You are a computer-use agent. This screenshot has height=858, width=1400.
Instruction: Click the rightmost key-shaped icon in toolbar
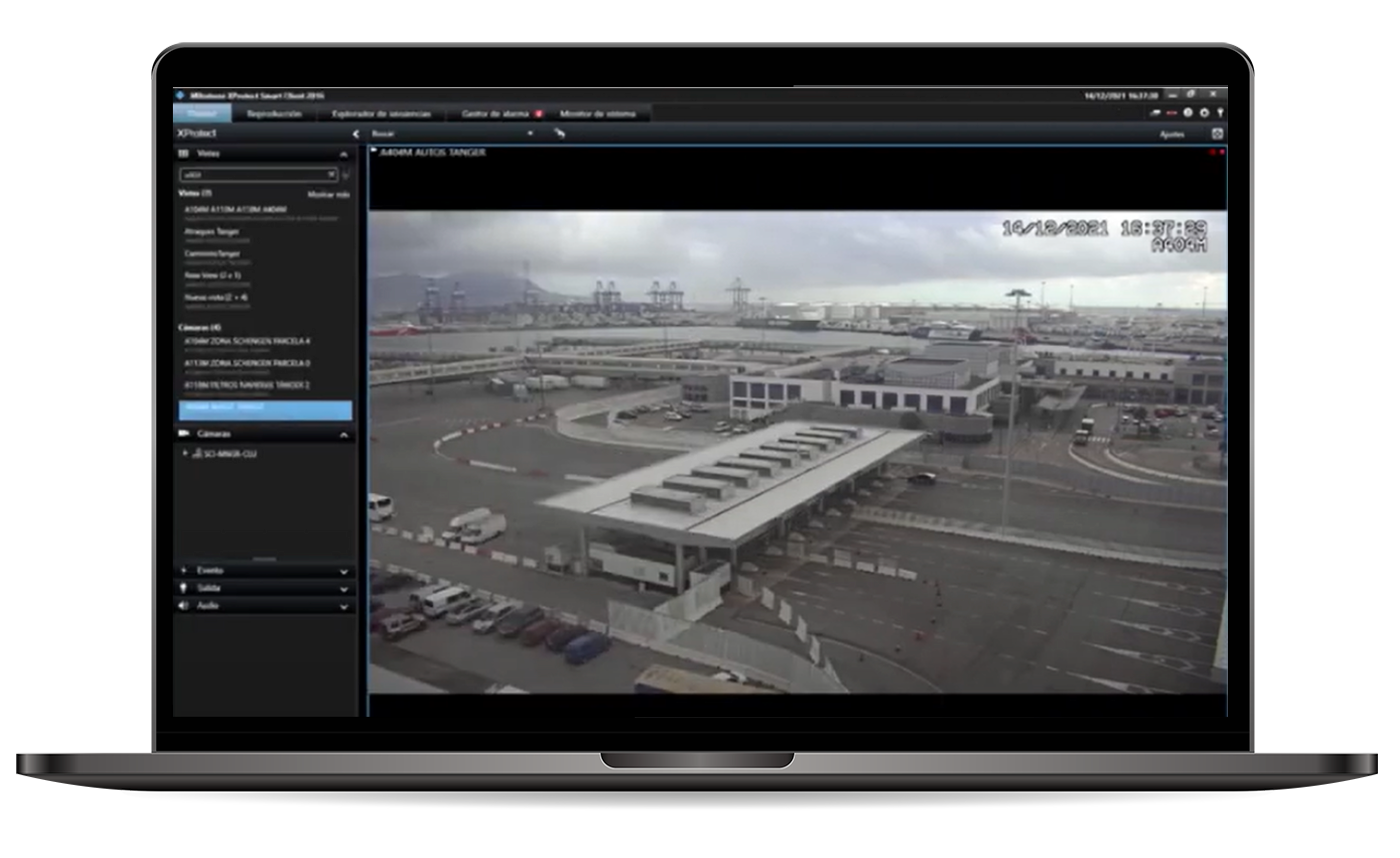1220,114
